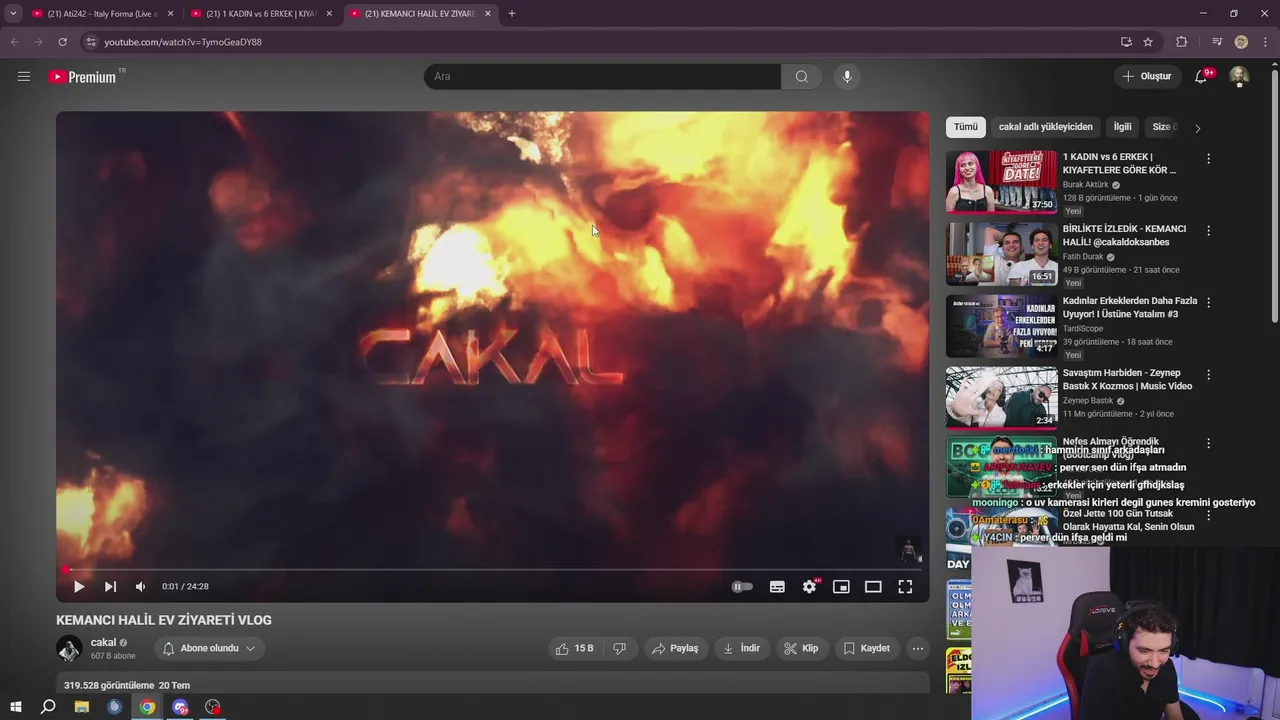Skip to the next video
This screenshot has height=720, width=1280.
(110, 587)
